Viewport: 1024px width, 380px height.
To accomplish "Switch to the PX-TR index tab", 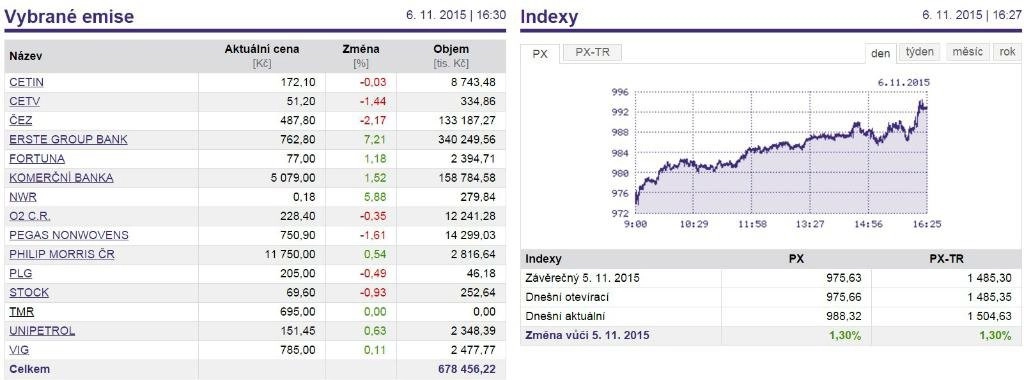I will pyautogui.click(x=592, y=53).
